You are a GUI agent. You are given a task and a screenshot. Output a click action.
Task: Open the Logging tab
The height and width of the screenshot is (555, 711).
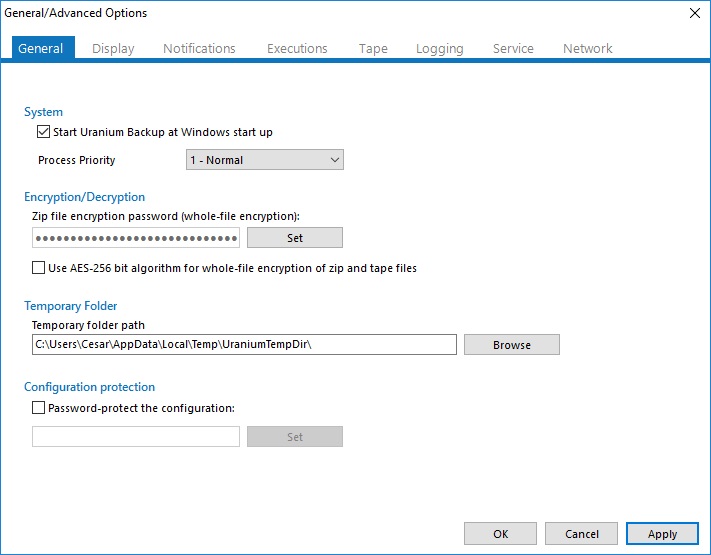point(439,49)
